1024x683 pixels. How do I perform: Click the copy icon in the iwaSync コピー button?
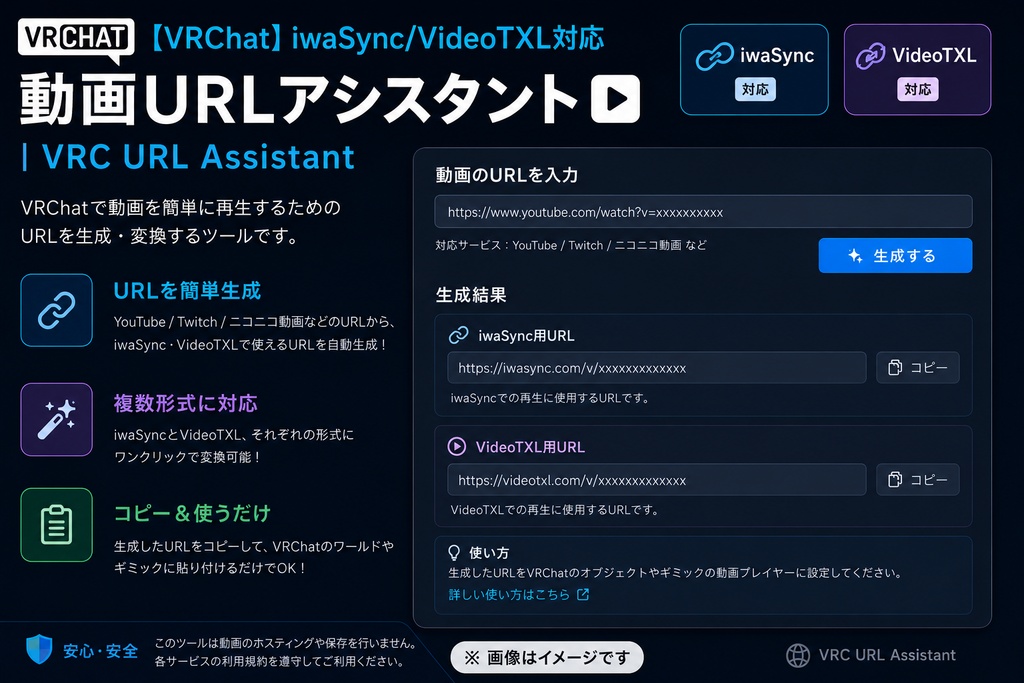click(895, 368)
